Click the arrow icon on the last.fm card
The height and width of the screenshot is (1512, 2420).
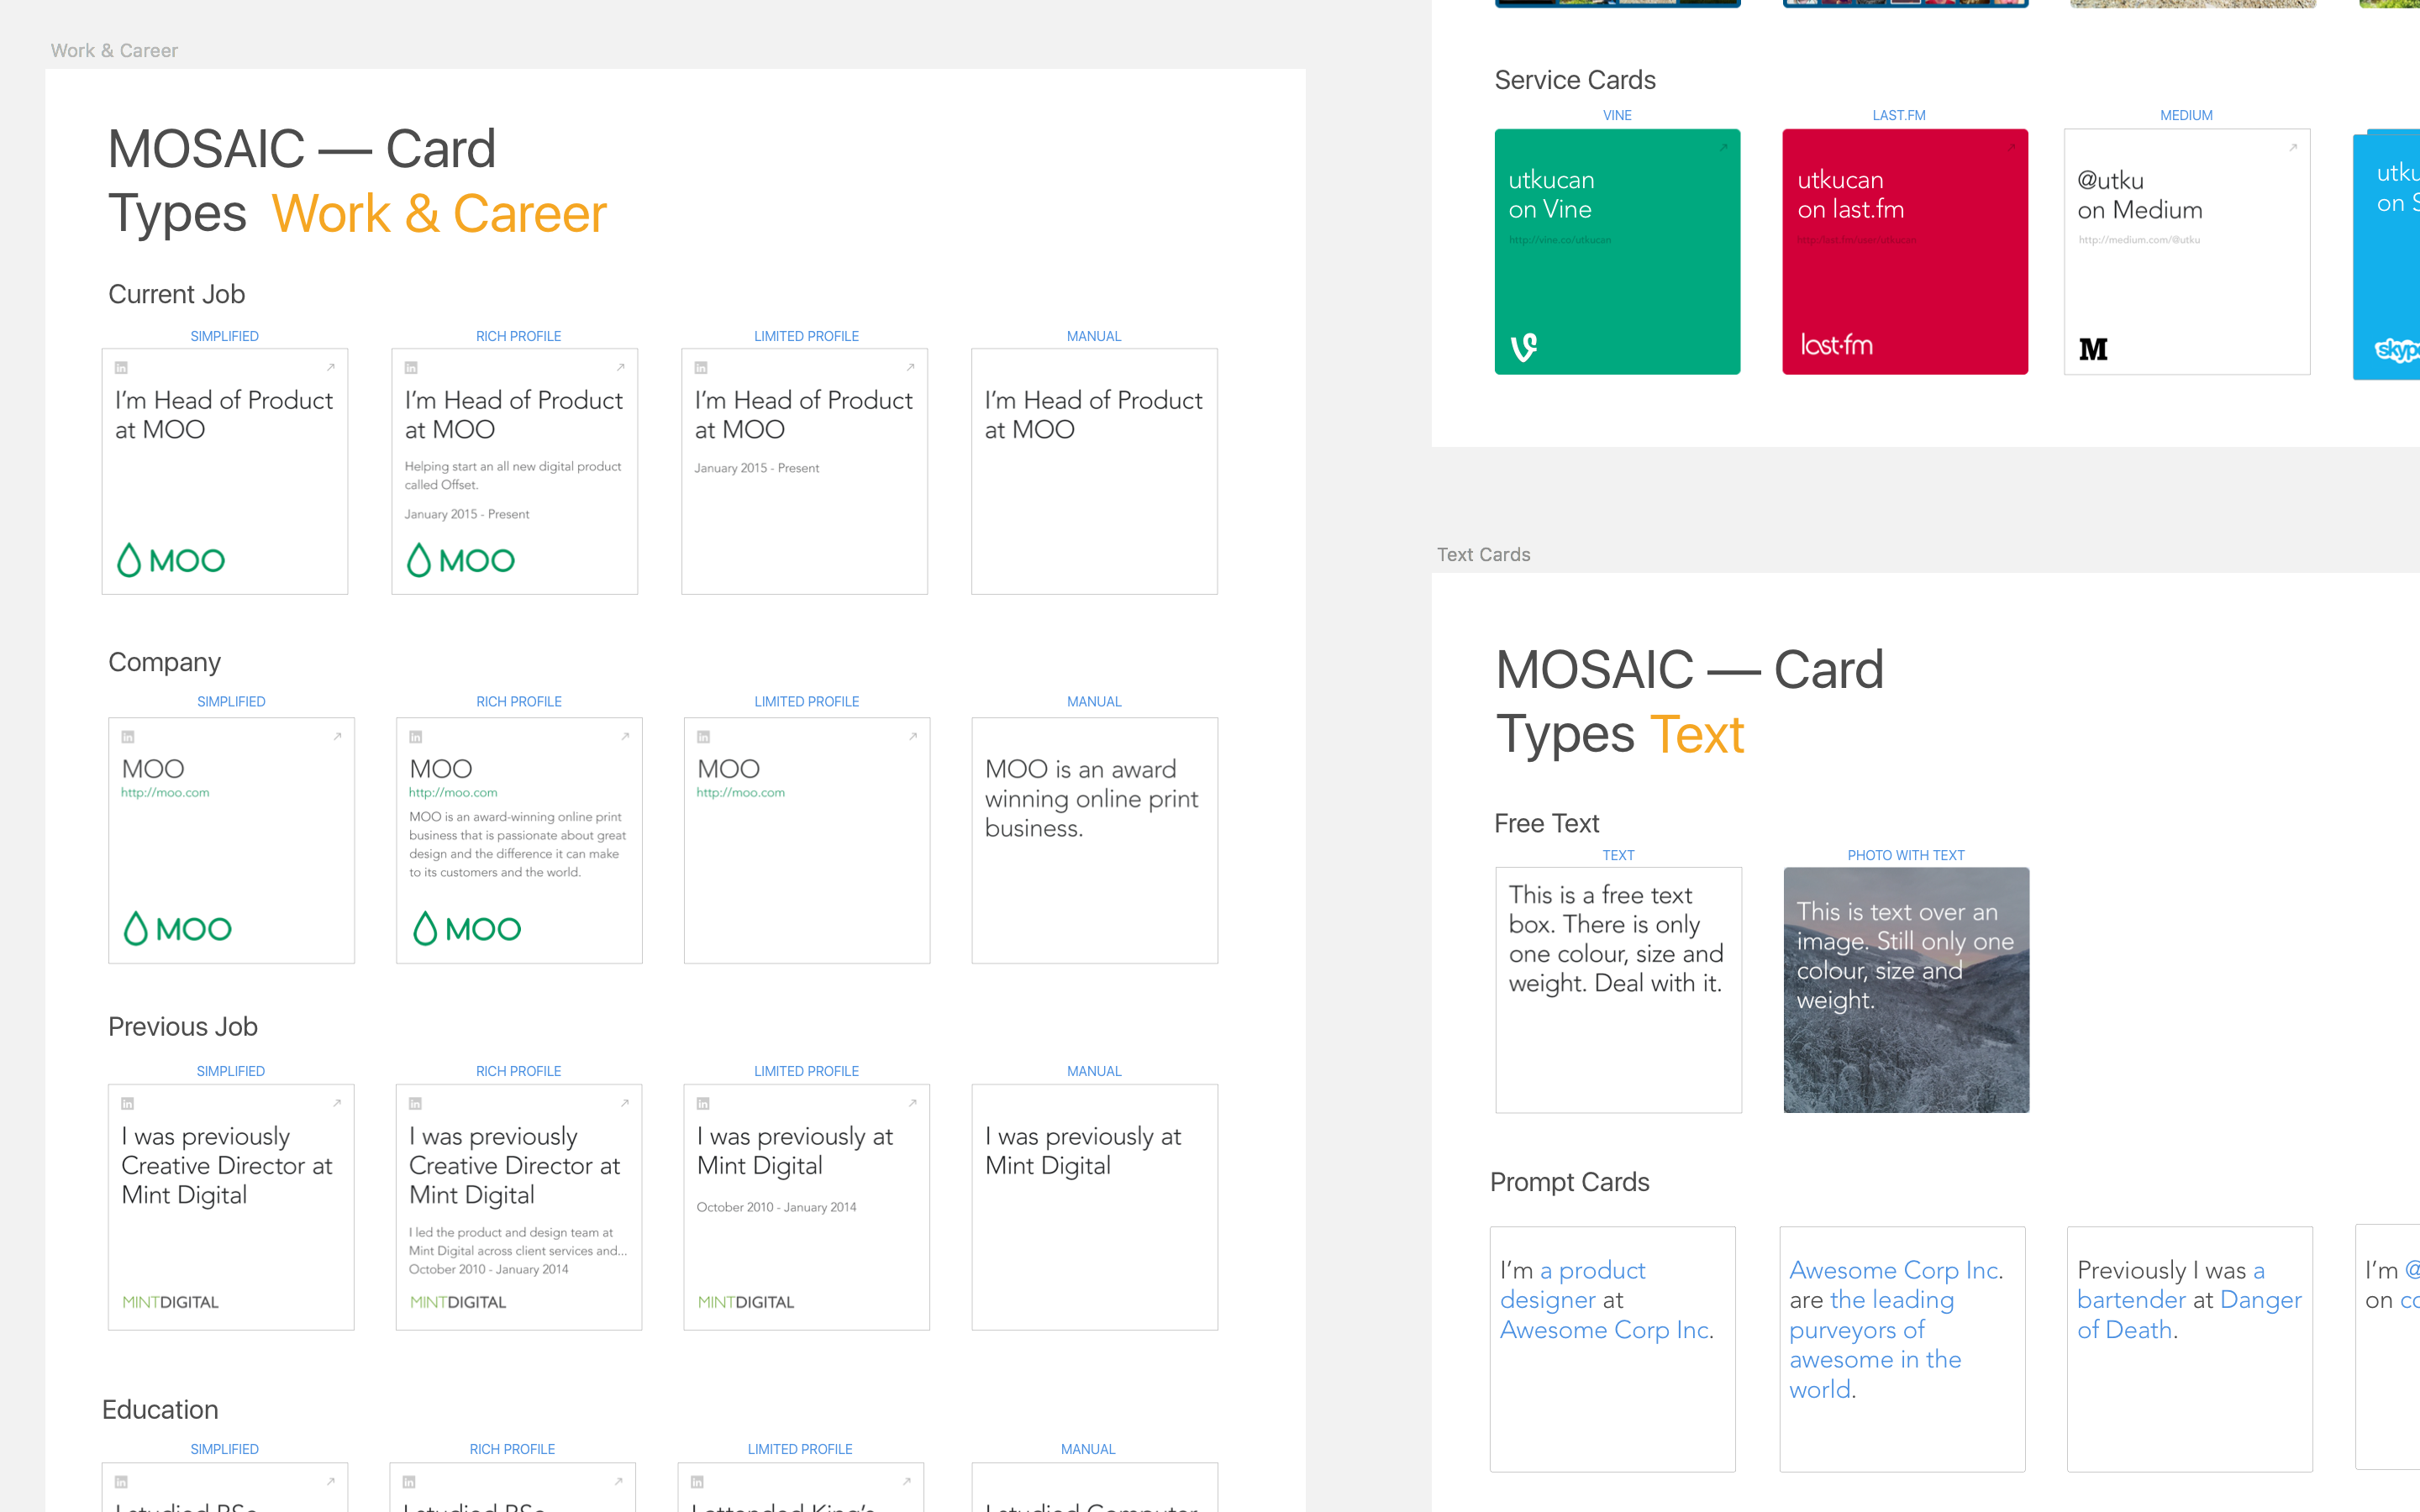pyautogui.click(x=2012, y=148)
